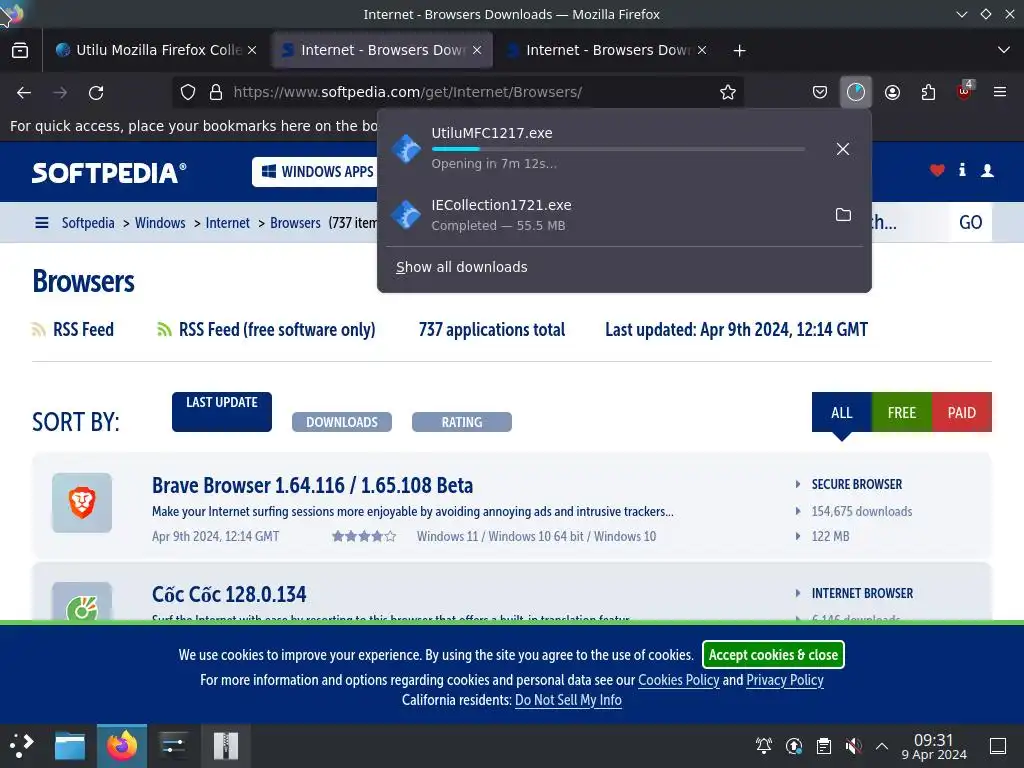This screenshot has width=1024, height=768.
Task: Open the WINDOWS APPS category dropdown
Action: click(316, 172)
